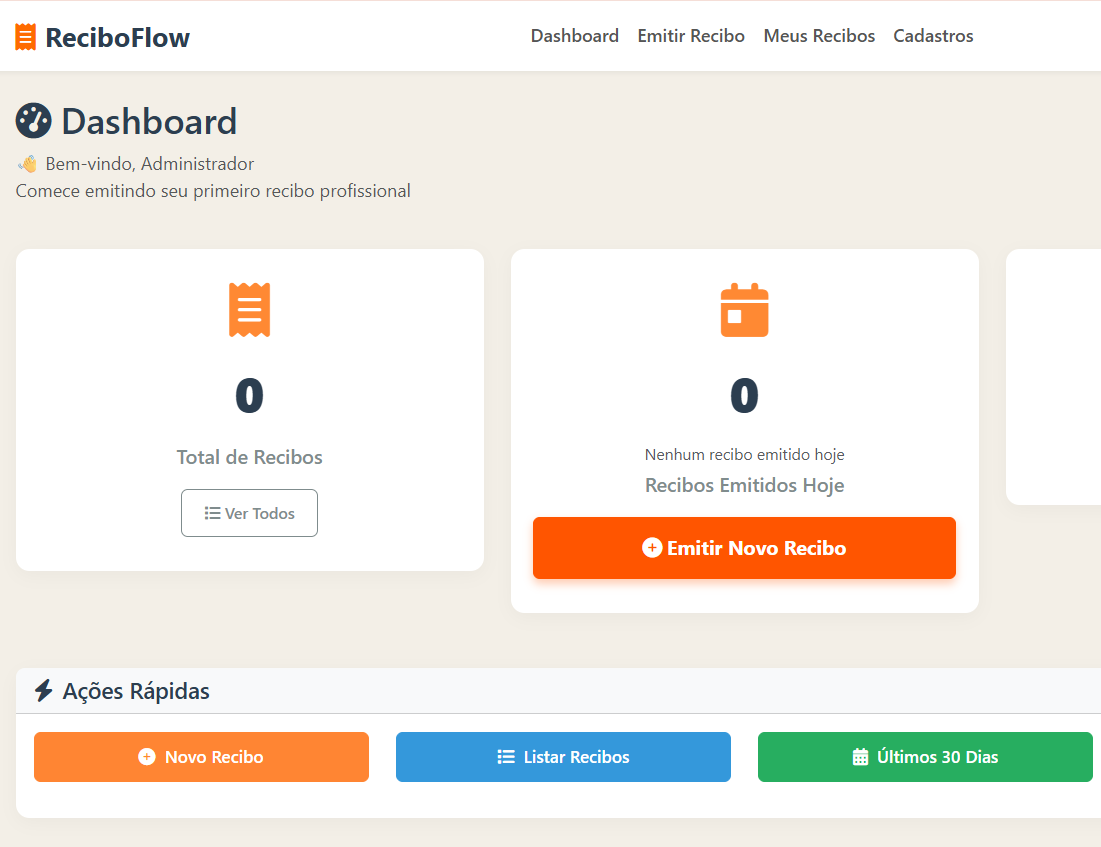Click the calendar icon on Recibos Emitidos Hoje card
Image resolution: width=1101 pixels, height=847 pixels.
pyautogui.click(x=744, y=309)
